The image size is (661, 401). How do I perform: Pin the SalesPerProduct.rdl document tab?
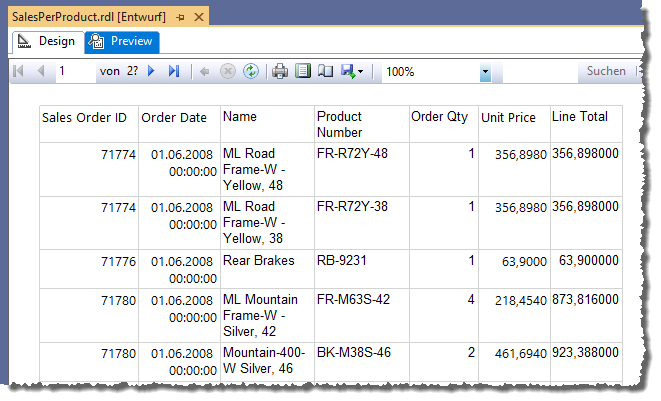click(180, 18)
